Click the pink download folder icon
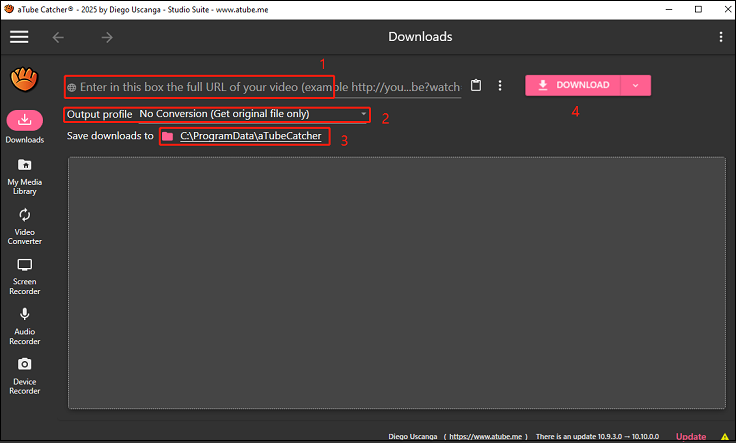The image size is (736, 443). pos(168,136)
